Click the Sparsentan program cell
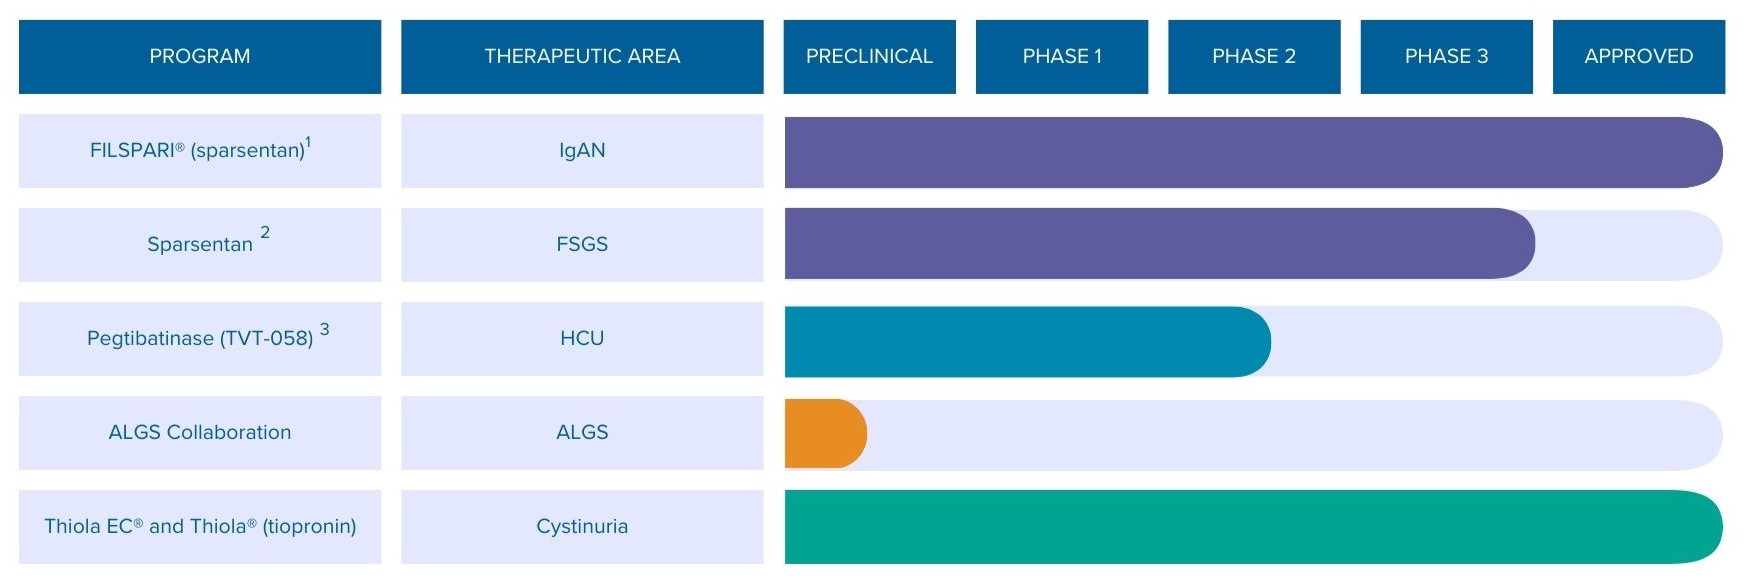The image size is (1746, 583). pos(200,245)
